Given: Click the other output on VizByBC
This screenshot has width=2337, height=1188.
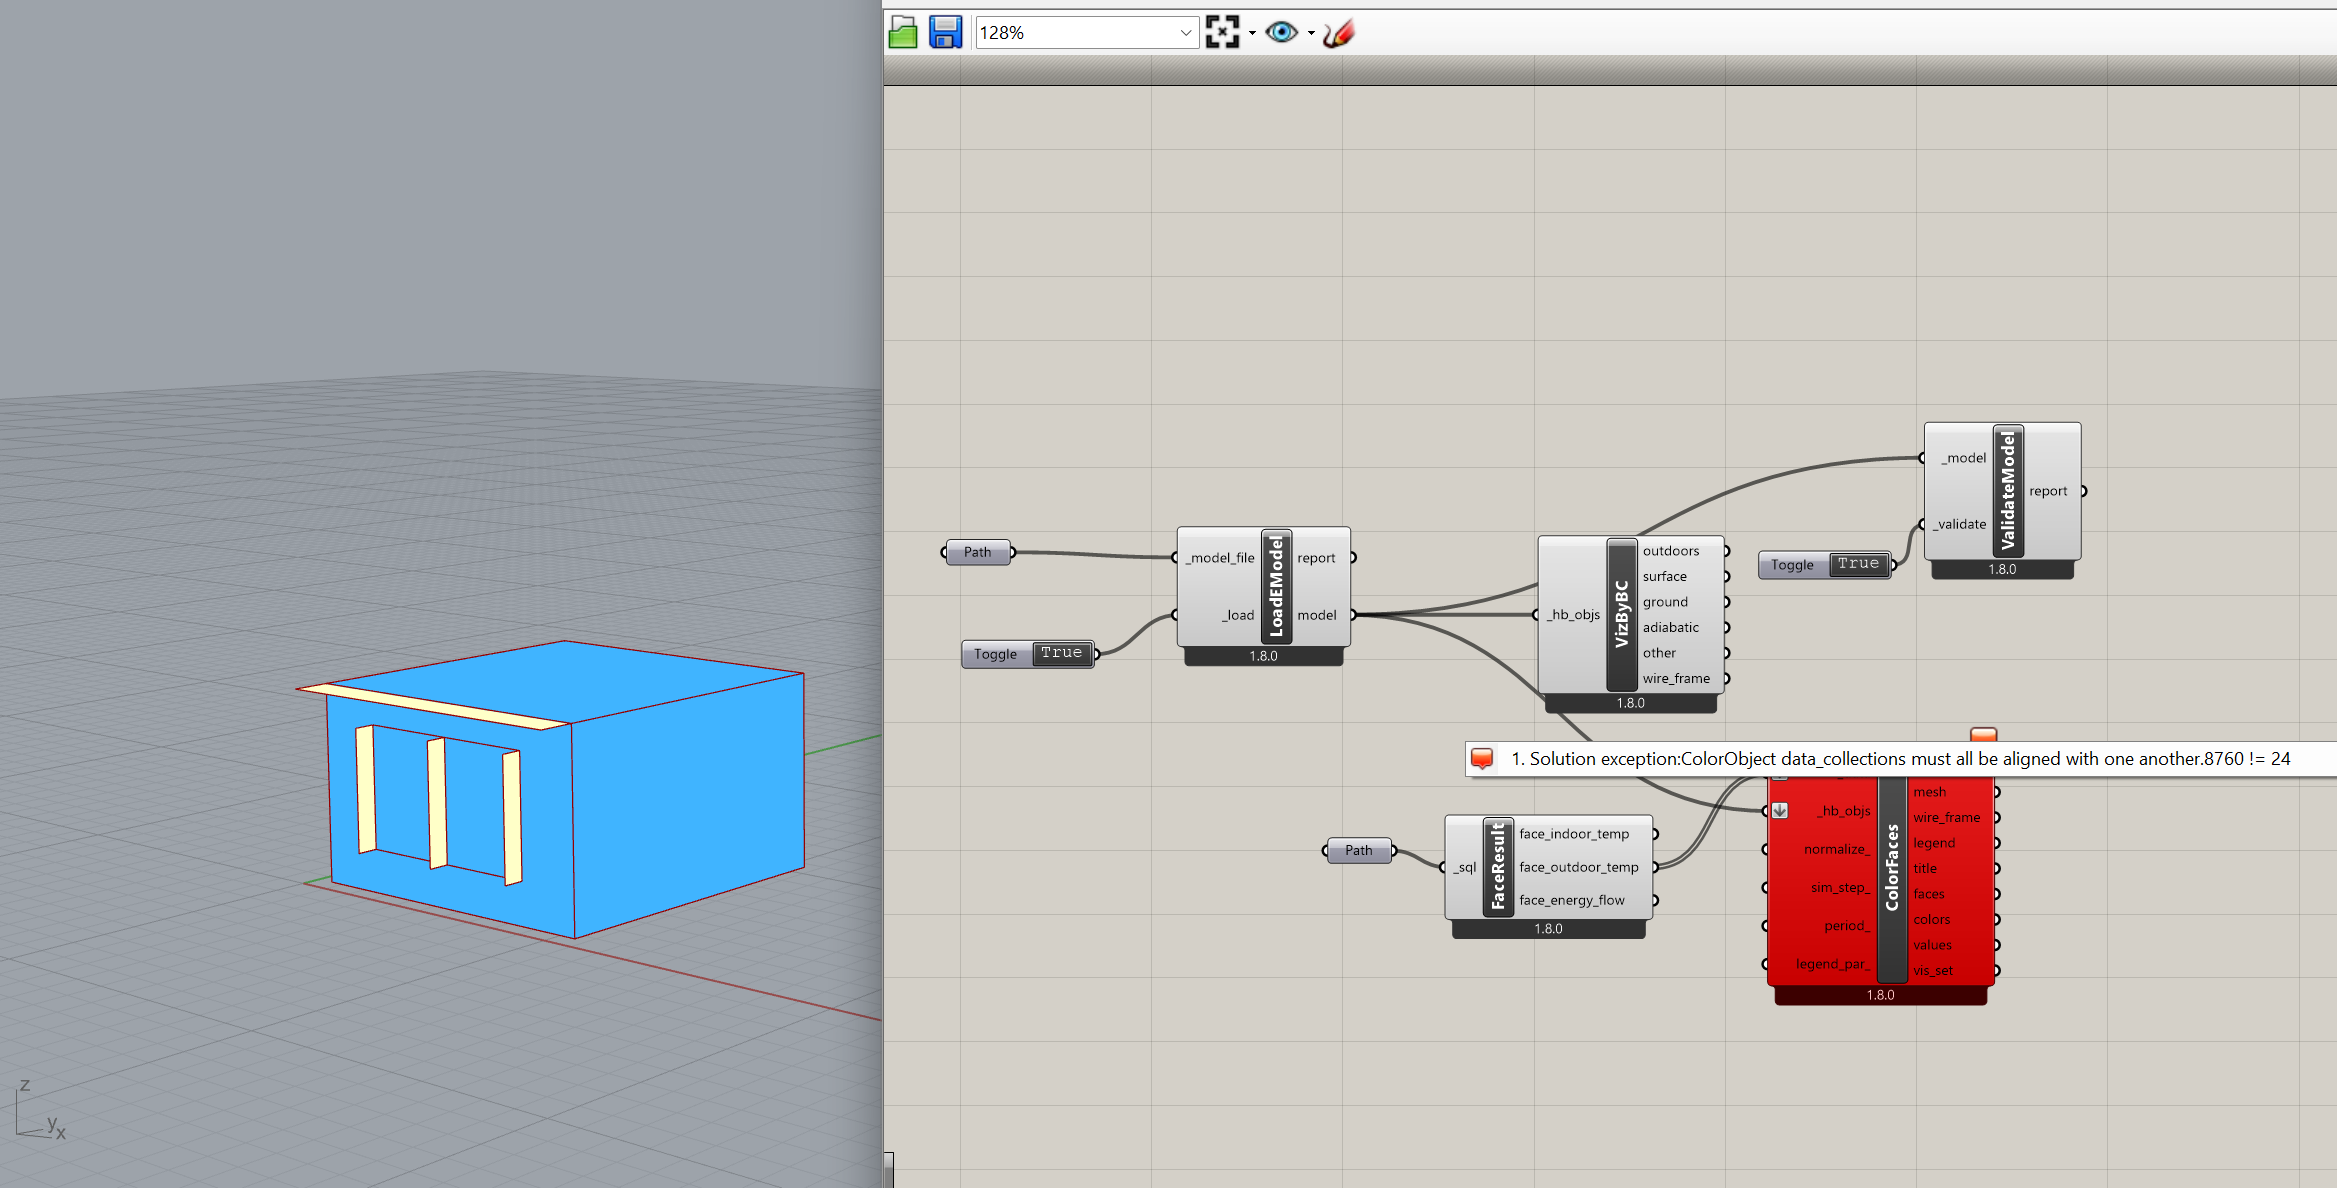Looking at the screenshot, I should point(1659,653).
